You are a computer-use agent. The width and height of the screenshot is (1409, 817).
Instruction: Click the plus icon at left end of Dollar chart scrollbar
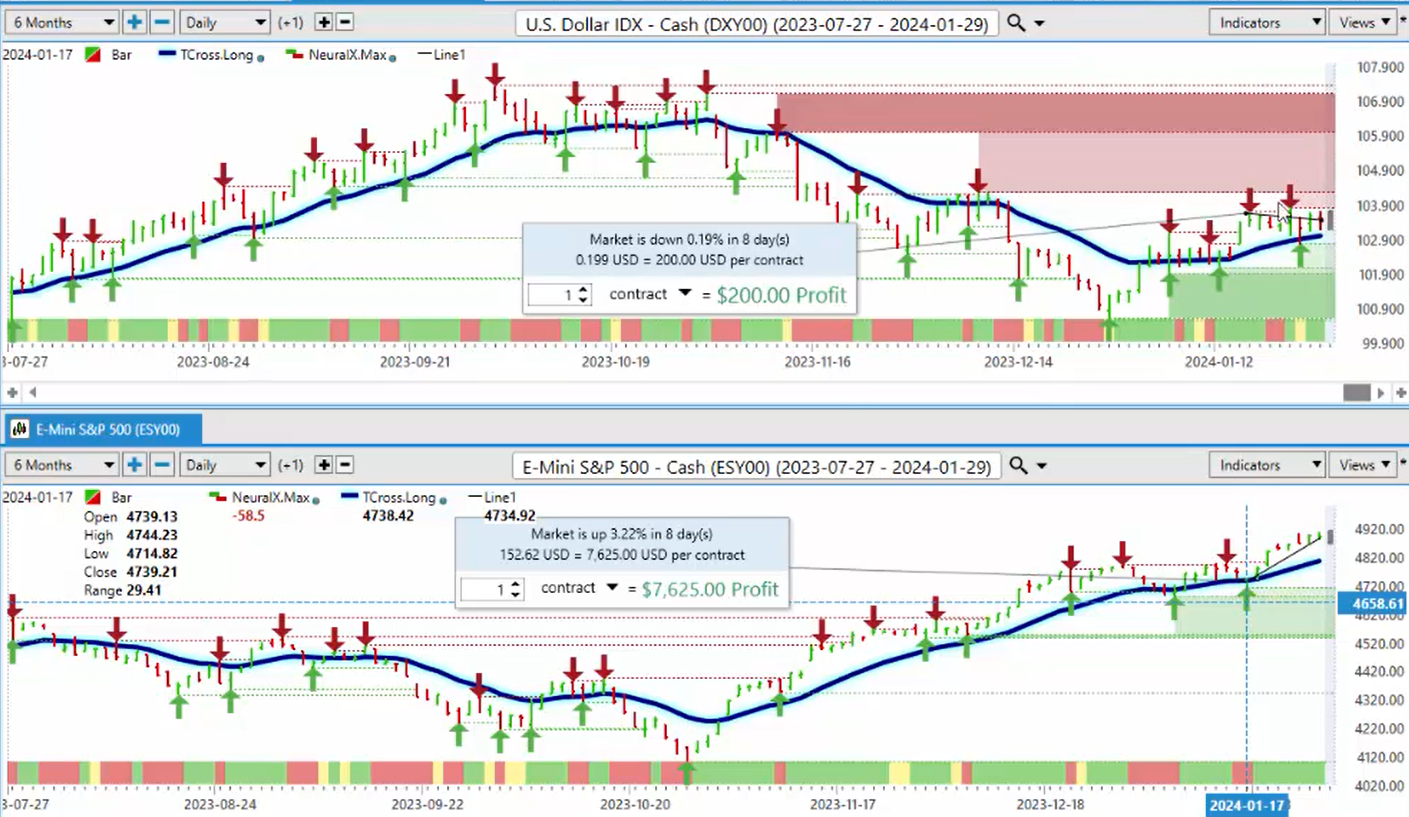13,393
